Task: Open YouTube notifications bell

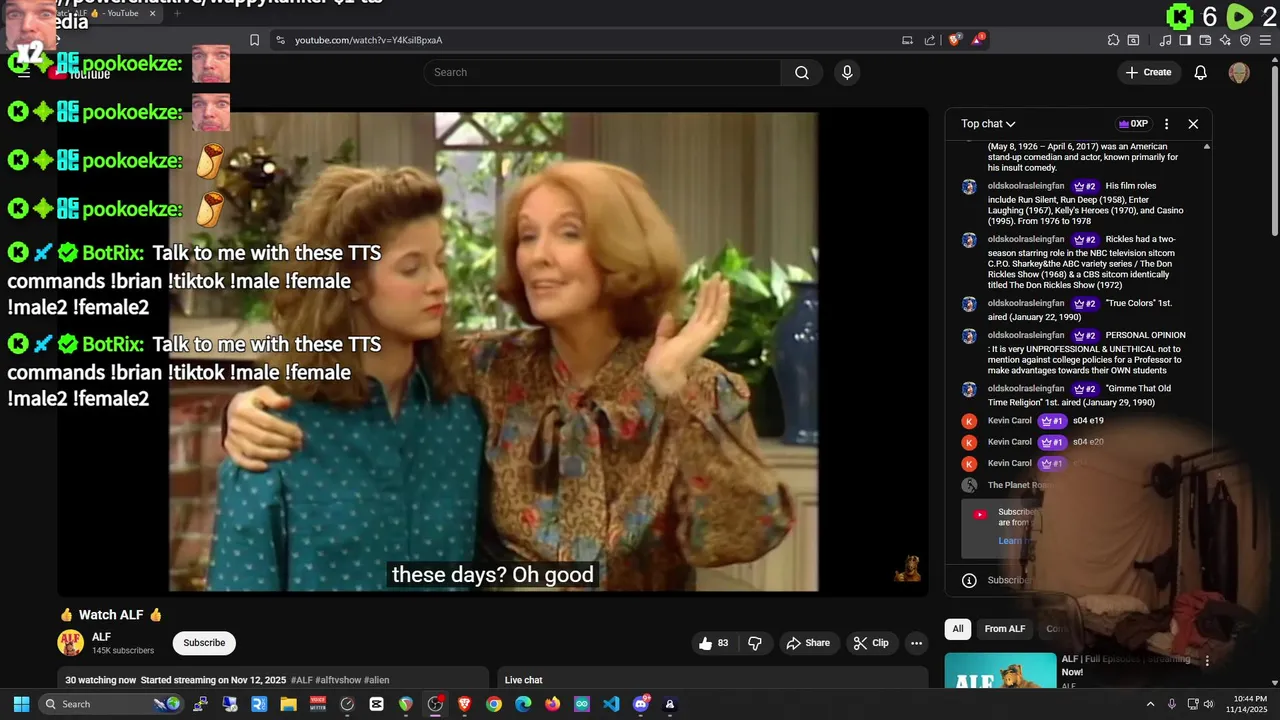Action: point(1201,72)
